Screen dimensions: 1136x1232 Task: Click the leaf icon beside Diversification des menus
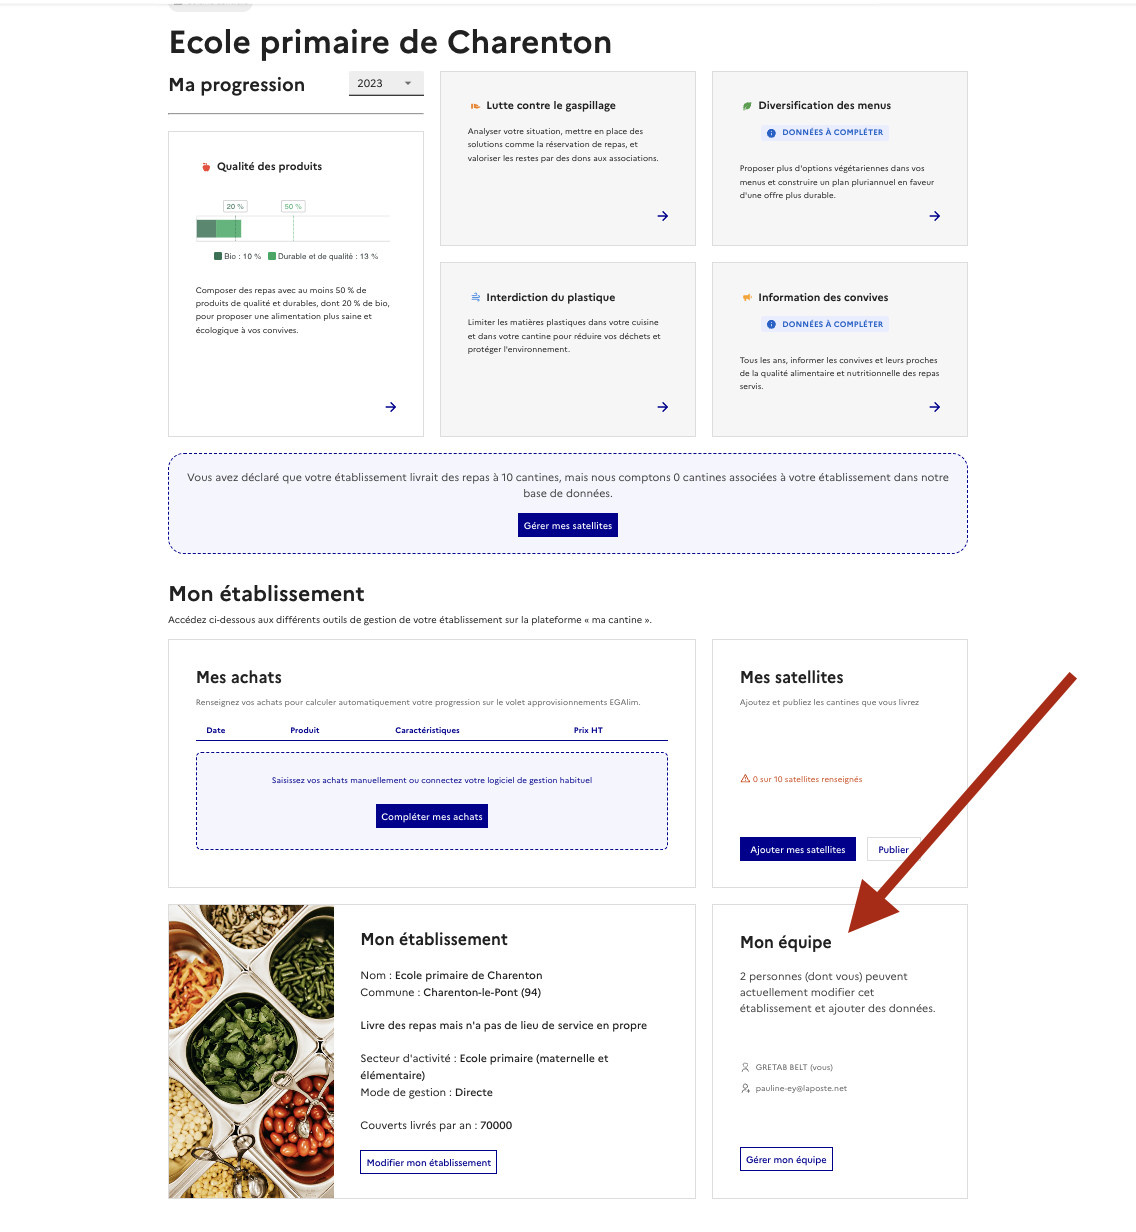click(x=747, y=105)
